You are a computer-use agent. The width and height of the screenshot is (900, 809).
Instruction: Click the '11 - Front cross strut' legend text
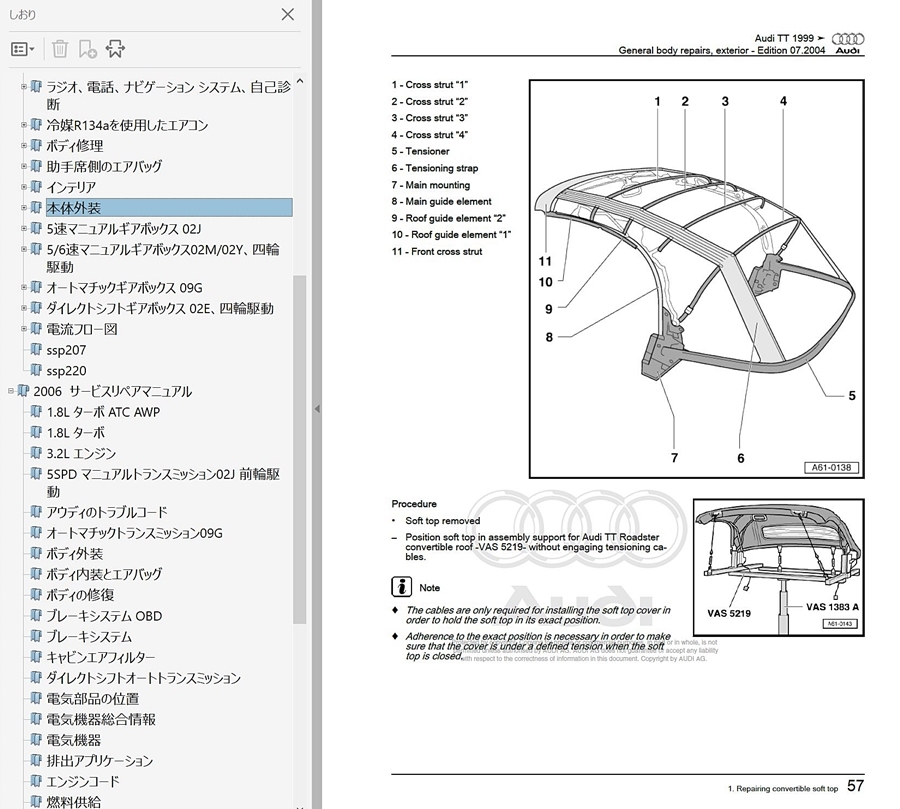pos(437,251)
